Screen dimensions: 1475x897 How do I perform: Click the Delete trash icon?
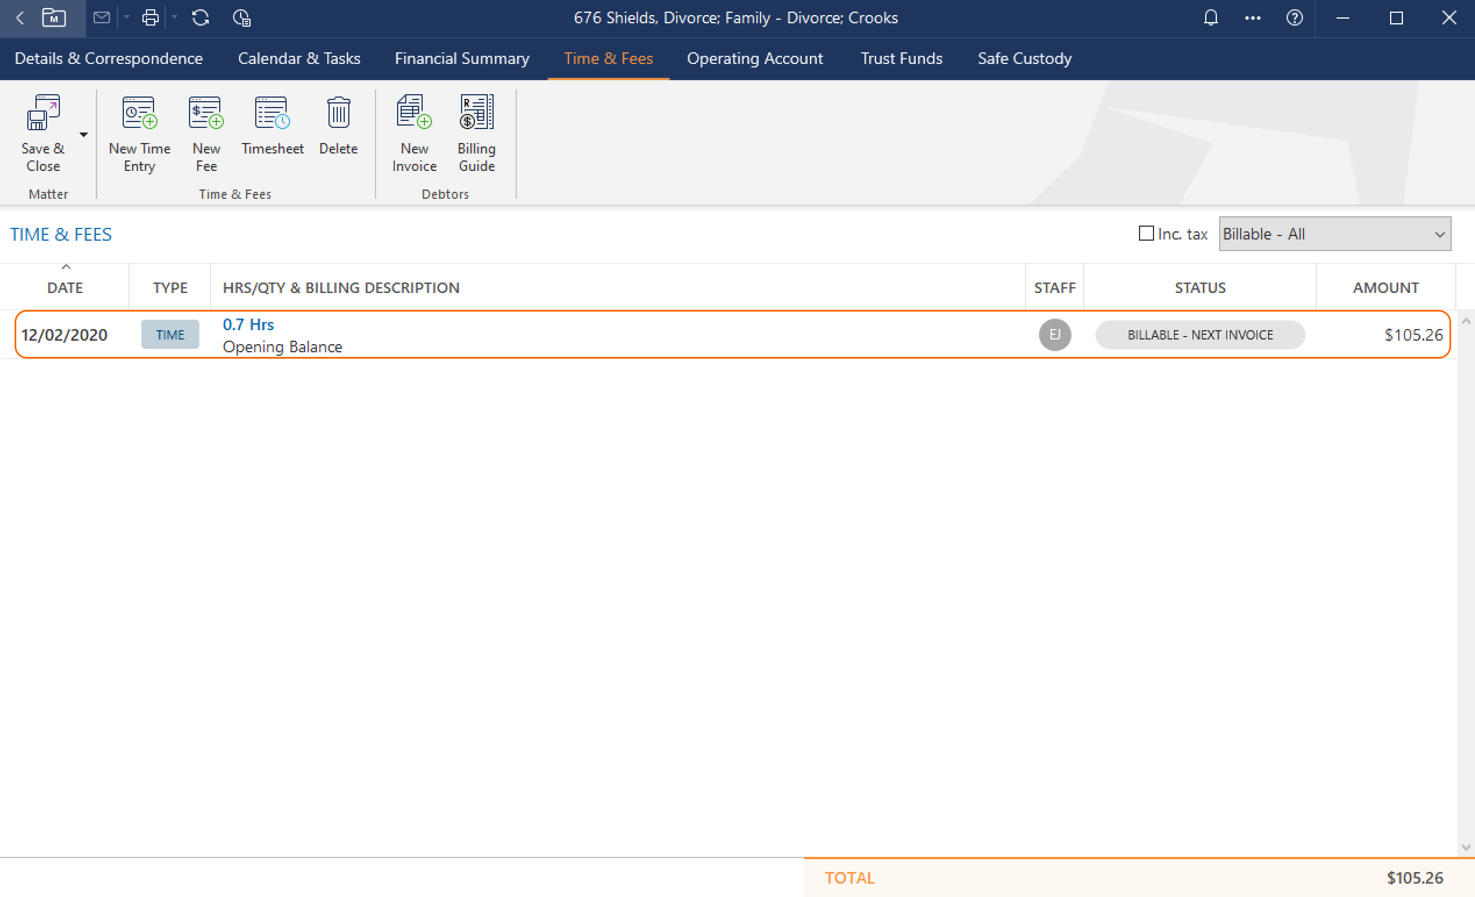point(338,114)
